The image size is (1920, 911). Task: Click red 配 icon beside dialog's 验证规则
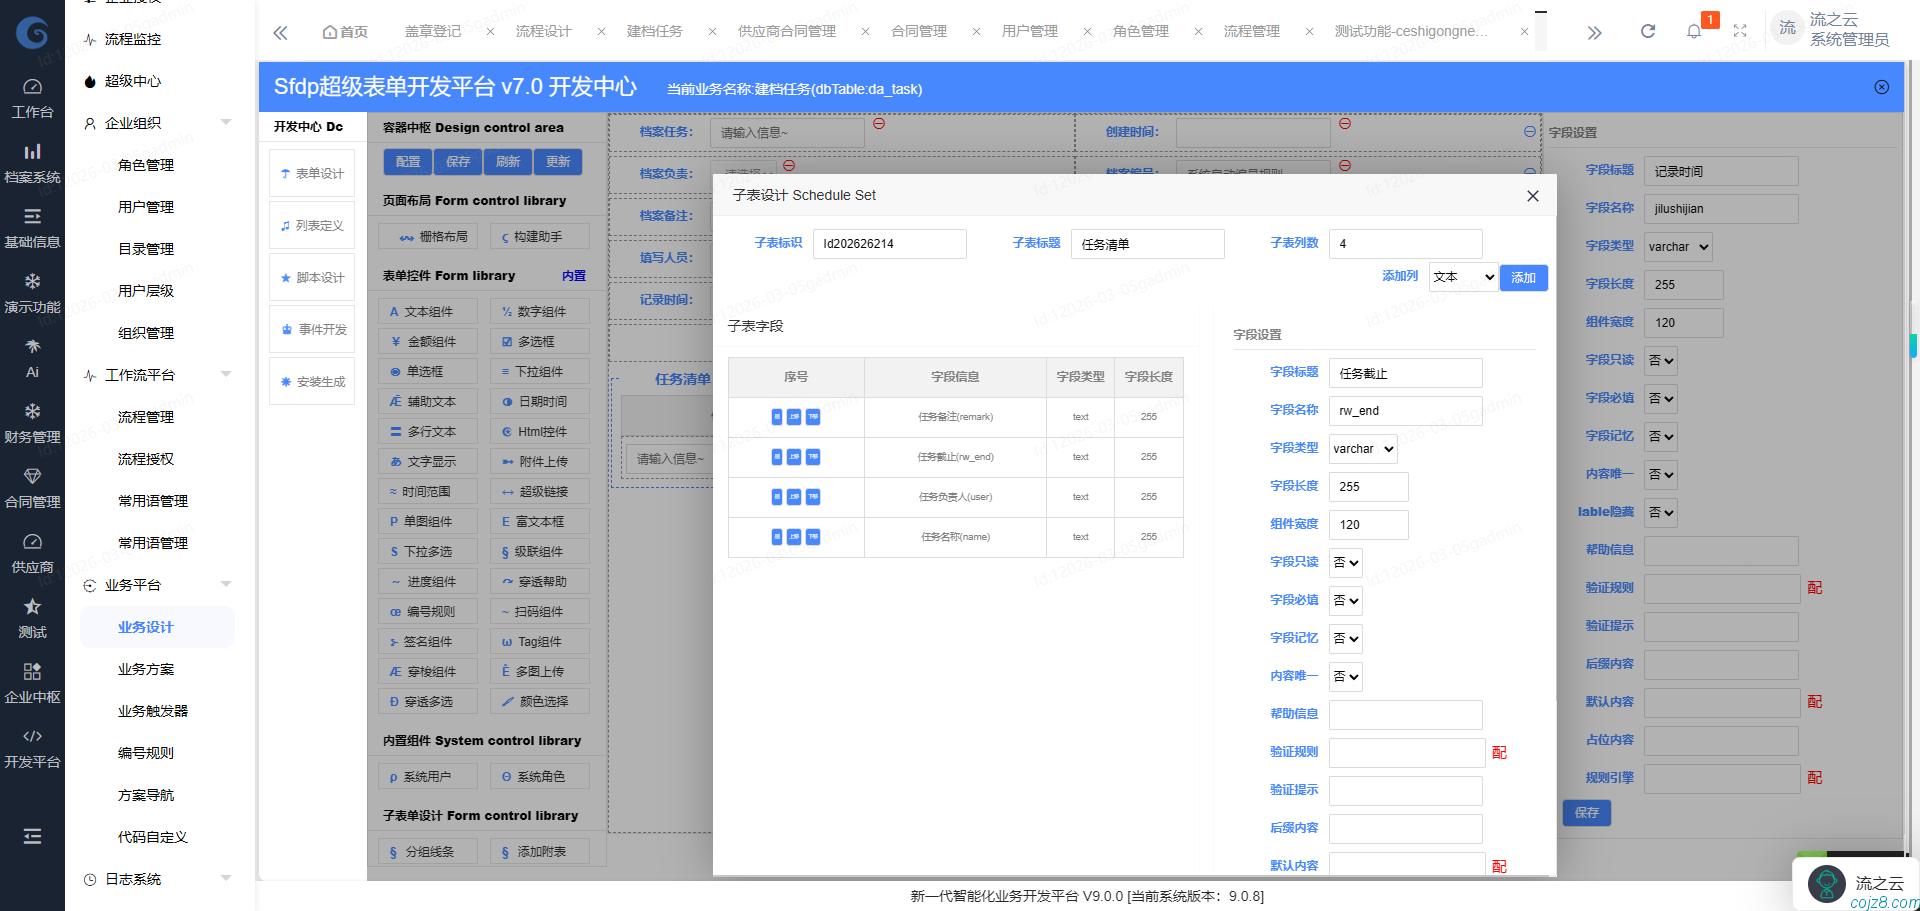[x=1499, y=753]
